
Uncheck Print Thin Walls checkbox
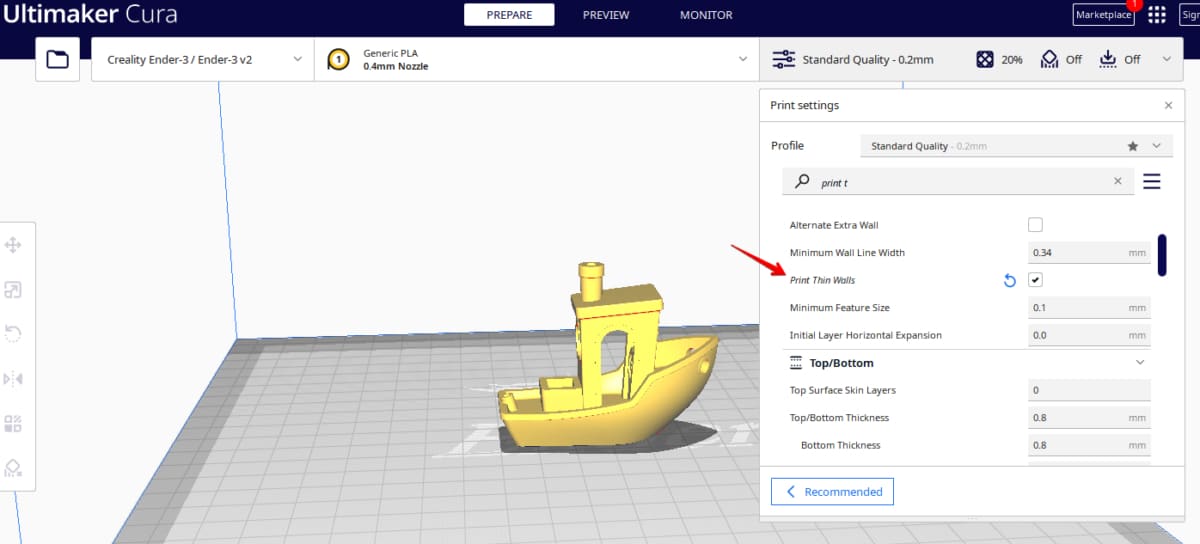coord(1035,280)
